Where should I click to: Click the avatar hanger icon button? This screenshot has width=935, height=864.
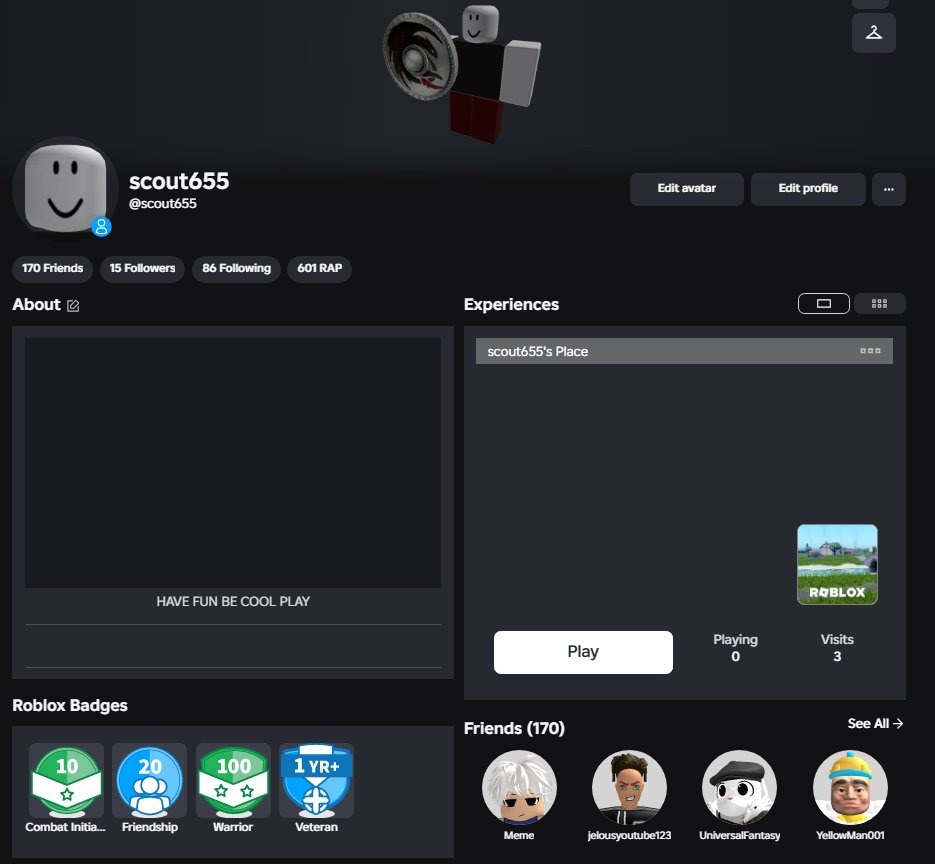coord(874,33)
